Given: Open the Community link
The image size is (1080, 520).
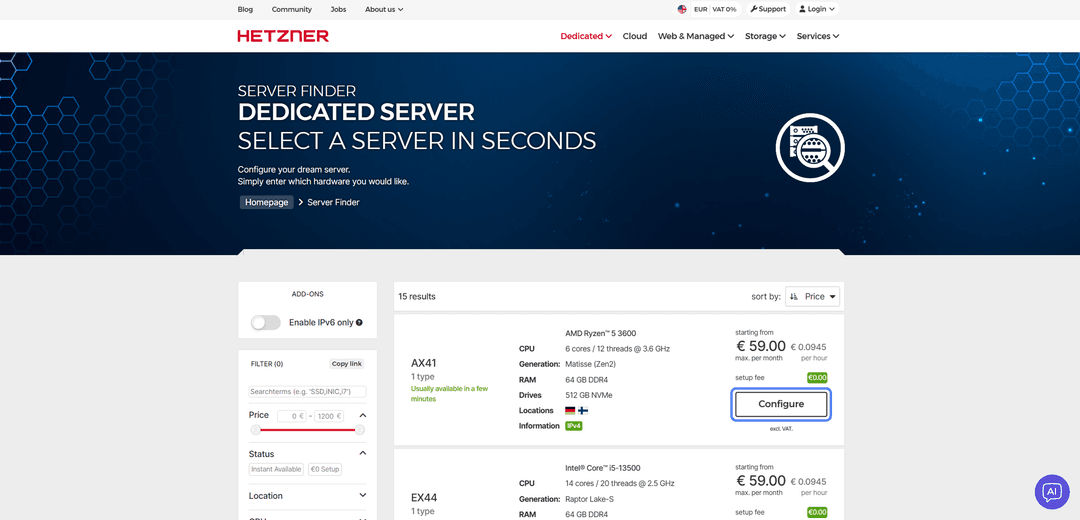Looking at the screenshot, I should click(291, 10).
